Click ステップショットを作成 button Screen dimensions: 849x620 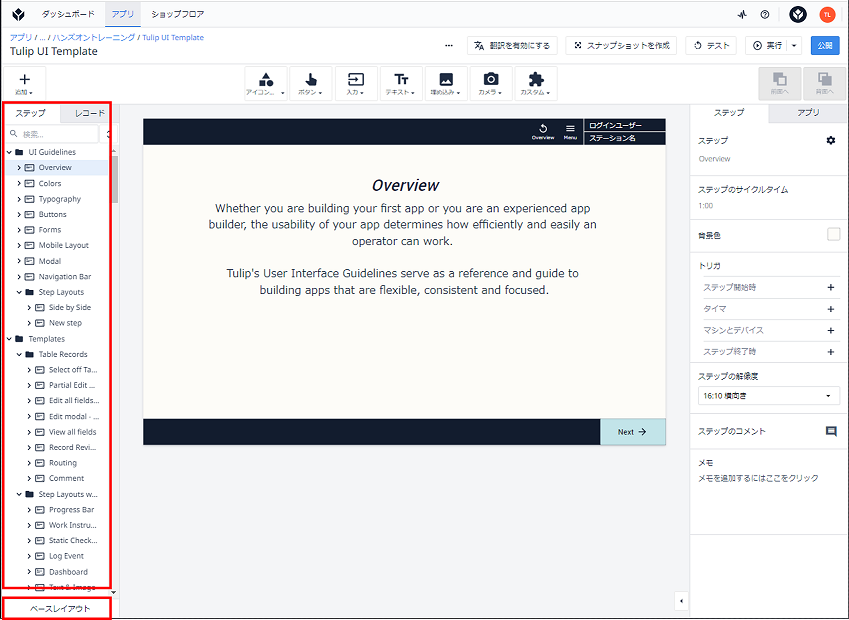(621, 45)
